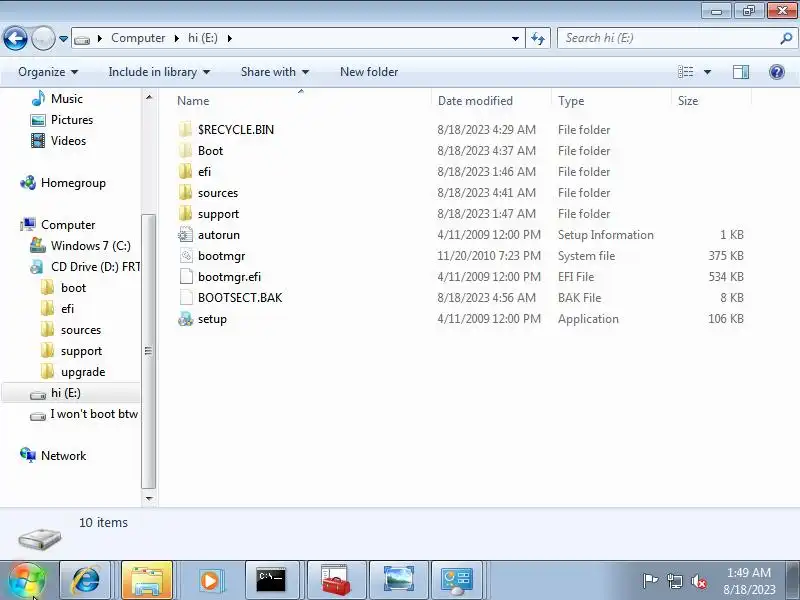The width and height of the screenshot is (800, 600).
Task: Open the address bar history dropdown
Action: click(x=515, y=38)
